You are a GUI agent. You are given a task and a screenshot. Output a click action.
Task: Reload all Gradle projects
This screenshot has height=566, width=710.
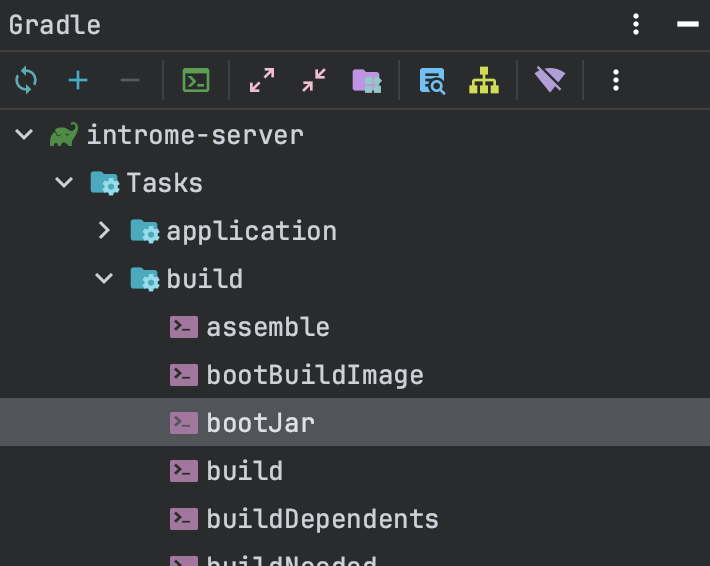[26, 81]
